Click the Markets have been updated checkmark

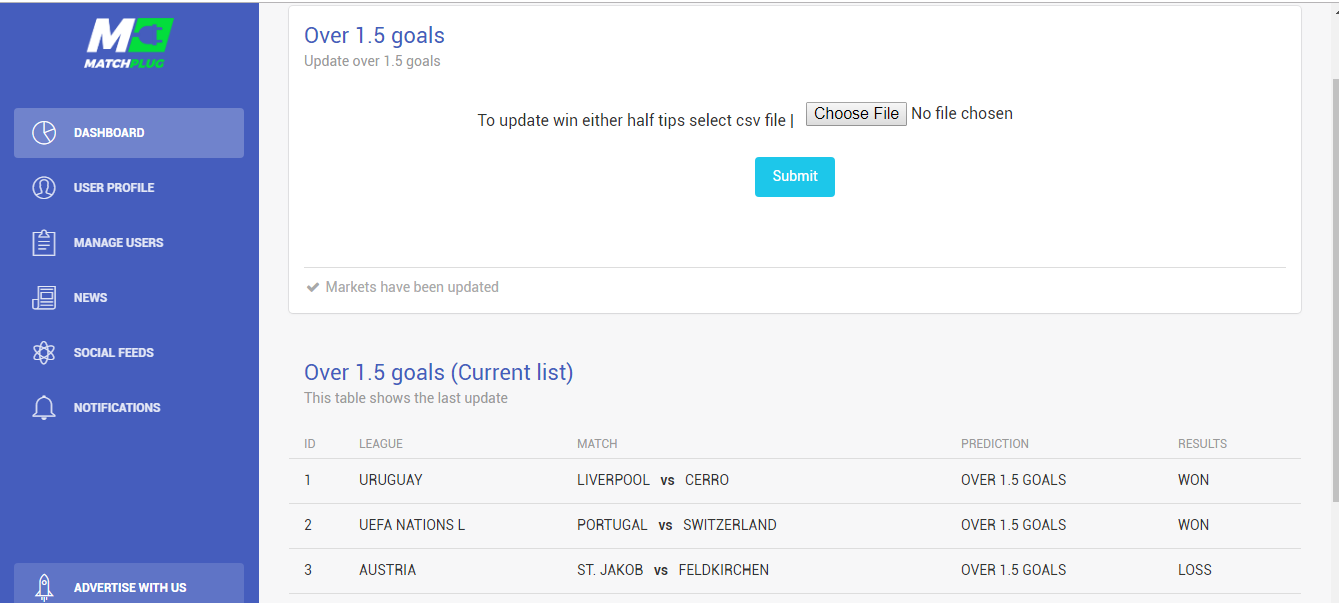point(312,288)
